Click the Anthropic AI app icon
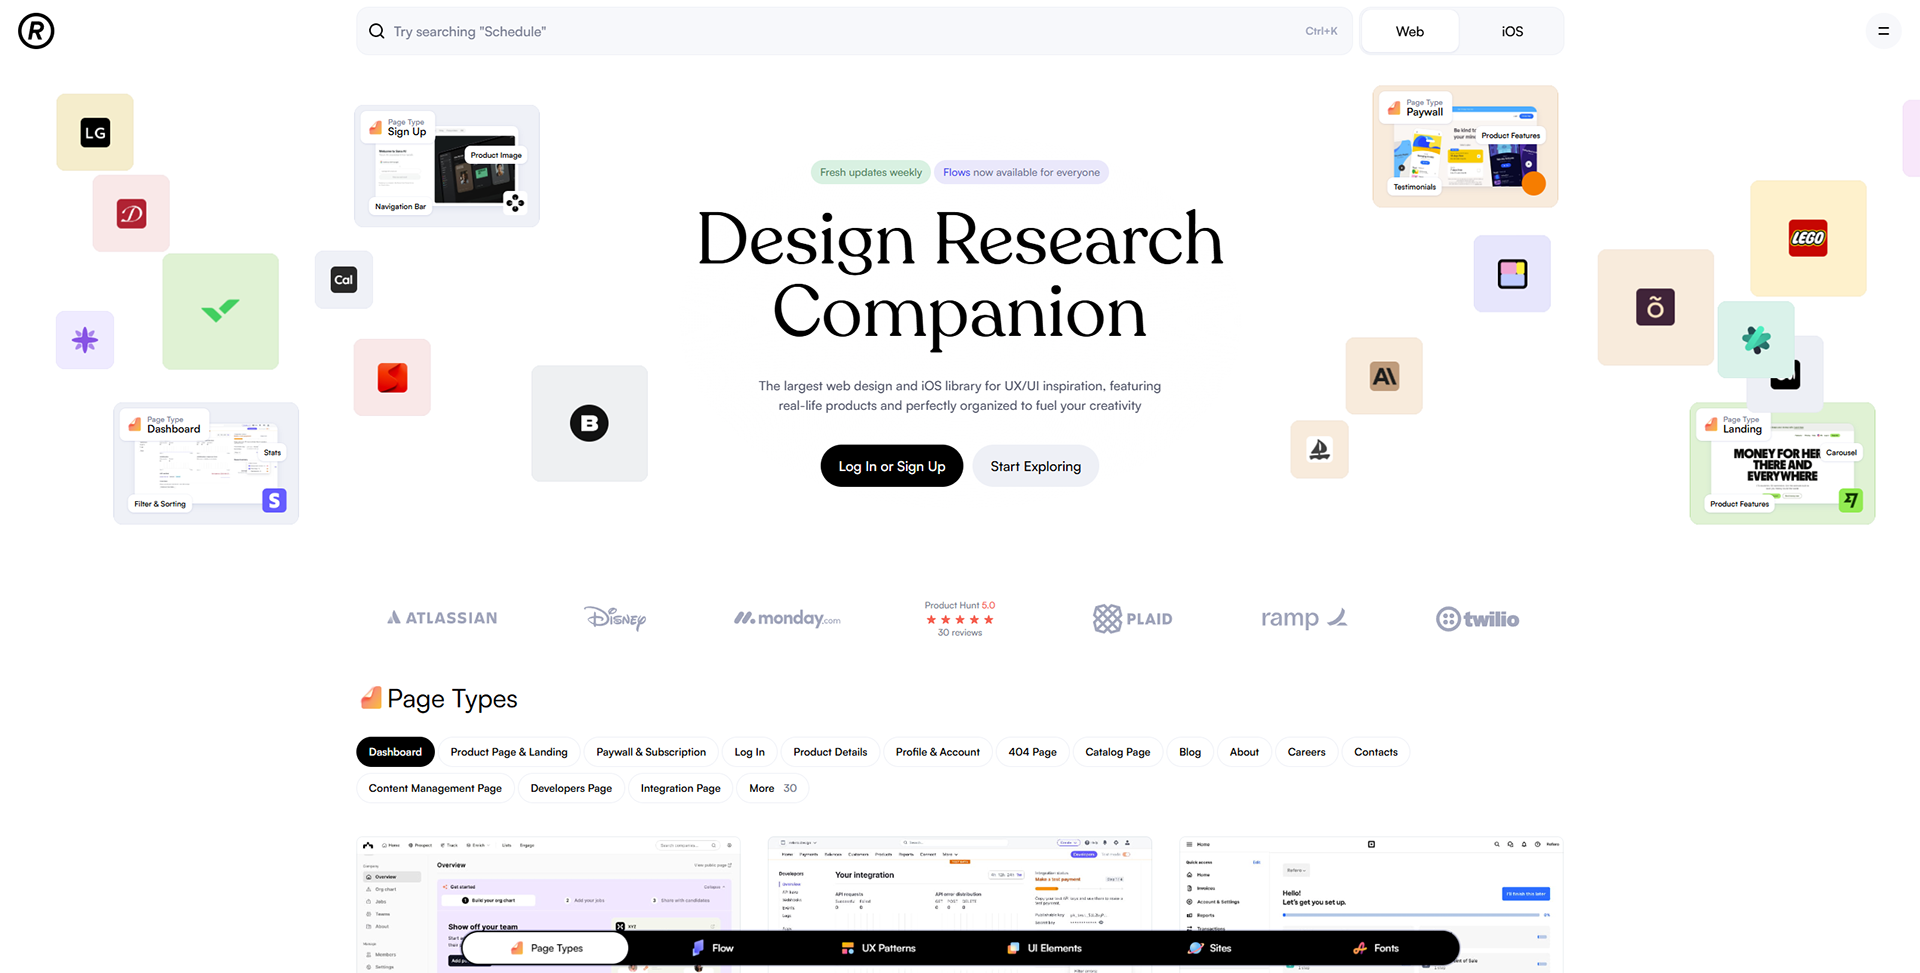1920x973 pixels. point(1384,376)
